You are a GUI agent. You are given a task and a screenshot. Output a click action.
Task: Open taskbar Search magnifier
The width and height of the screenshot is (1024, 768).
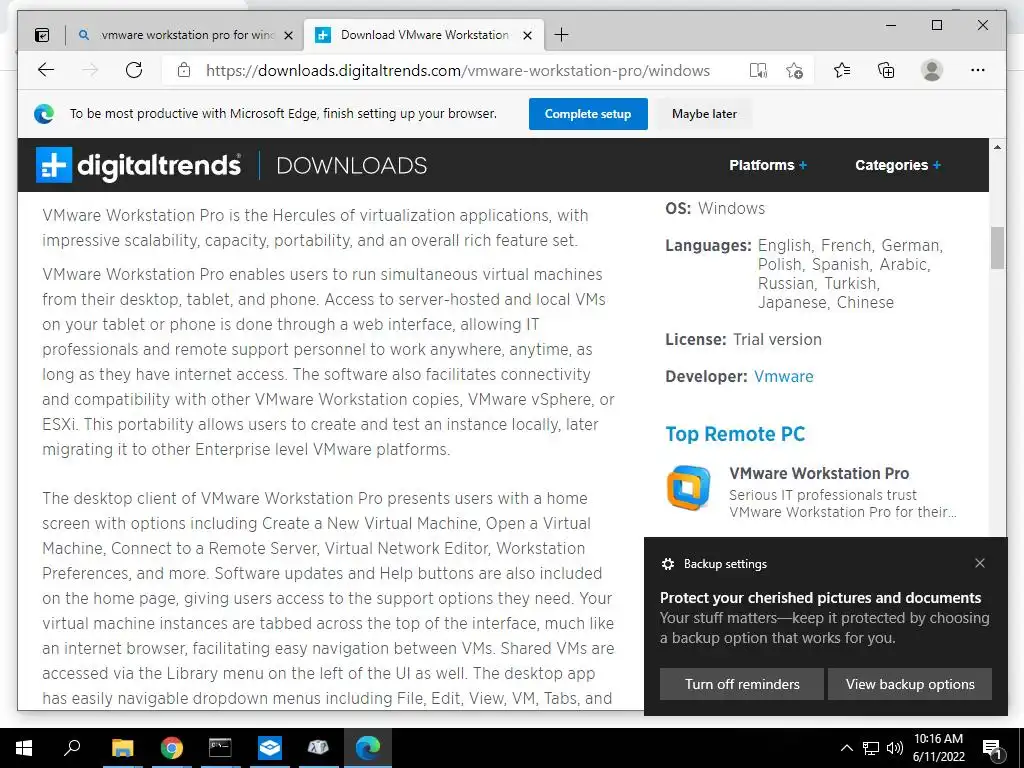72,748
